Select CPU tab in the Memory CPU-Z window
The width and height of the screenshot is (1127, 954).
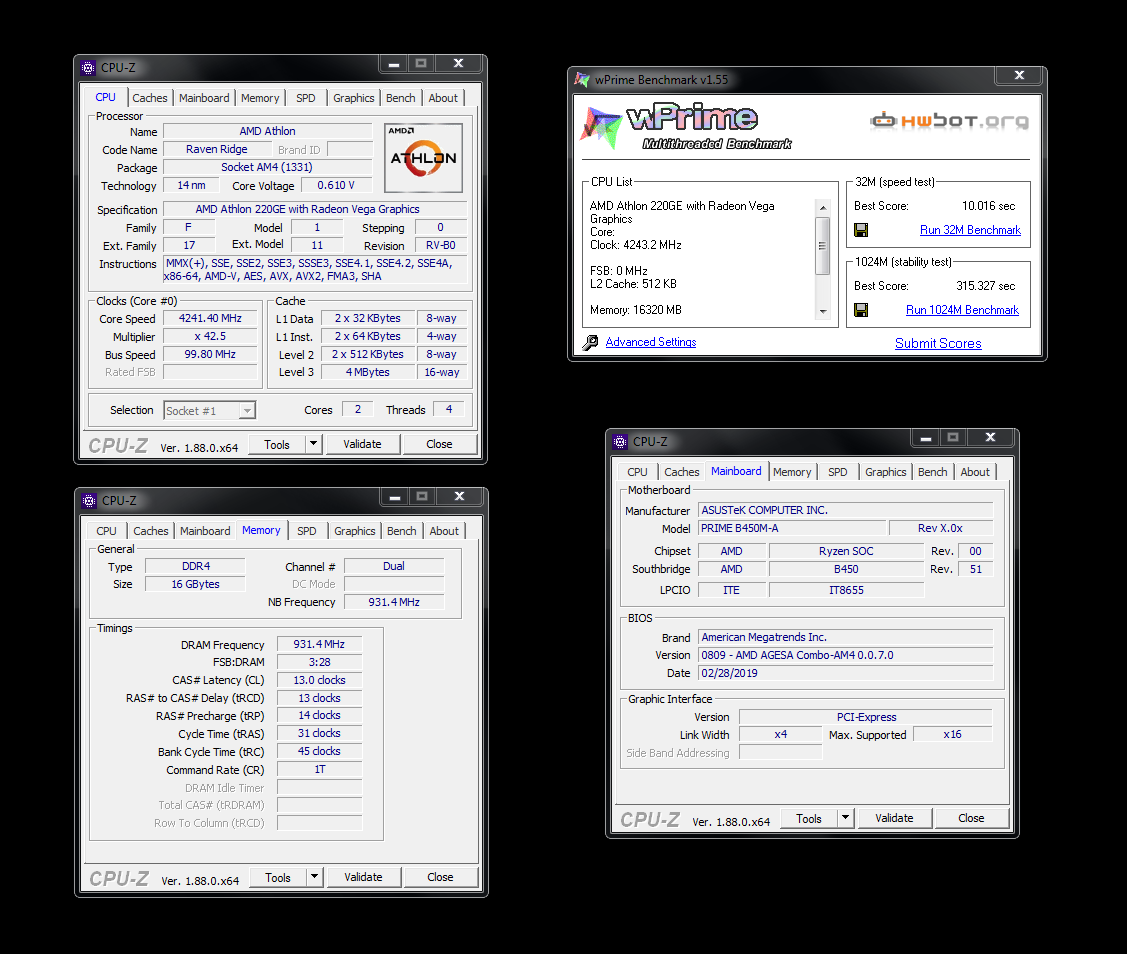point(106,531)
